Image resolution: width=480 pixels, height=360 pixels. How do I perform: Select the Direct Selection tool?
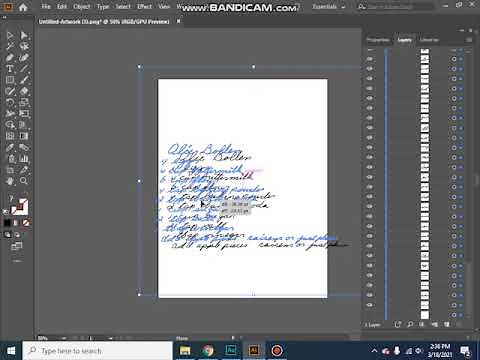(24, 35)
